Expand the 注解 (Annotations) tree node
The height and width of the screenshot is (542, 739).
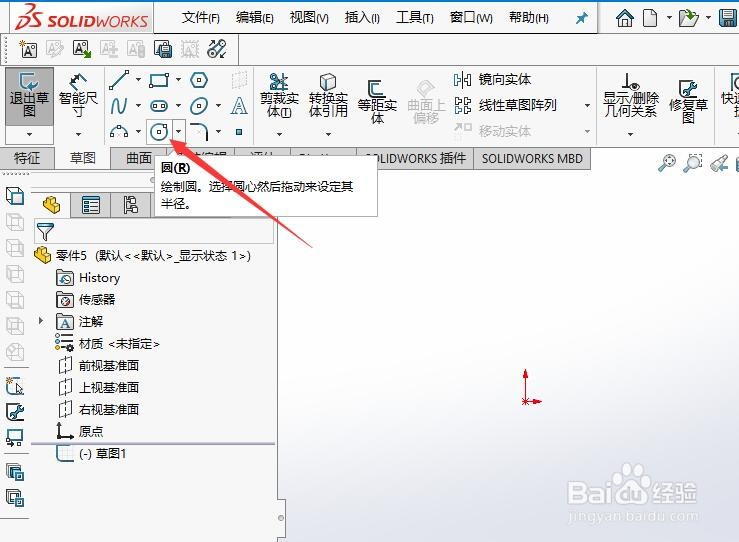(41, 321)
